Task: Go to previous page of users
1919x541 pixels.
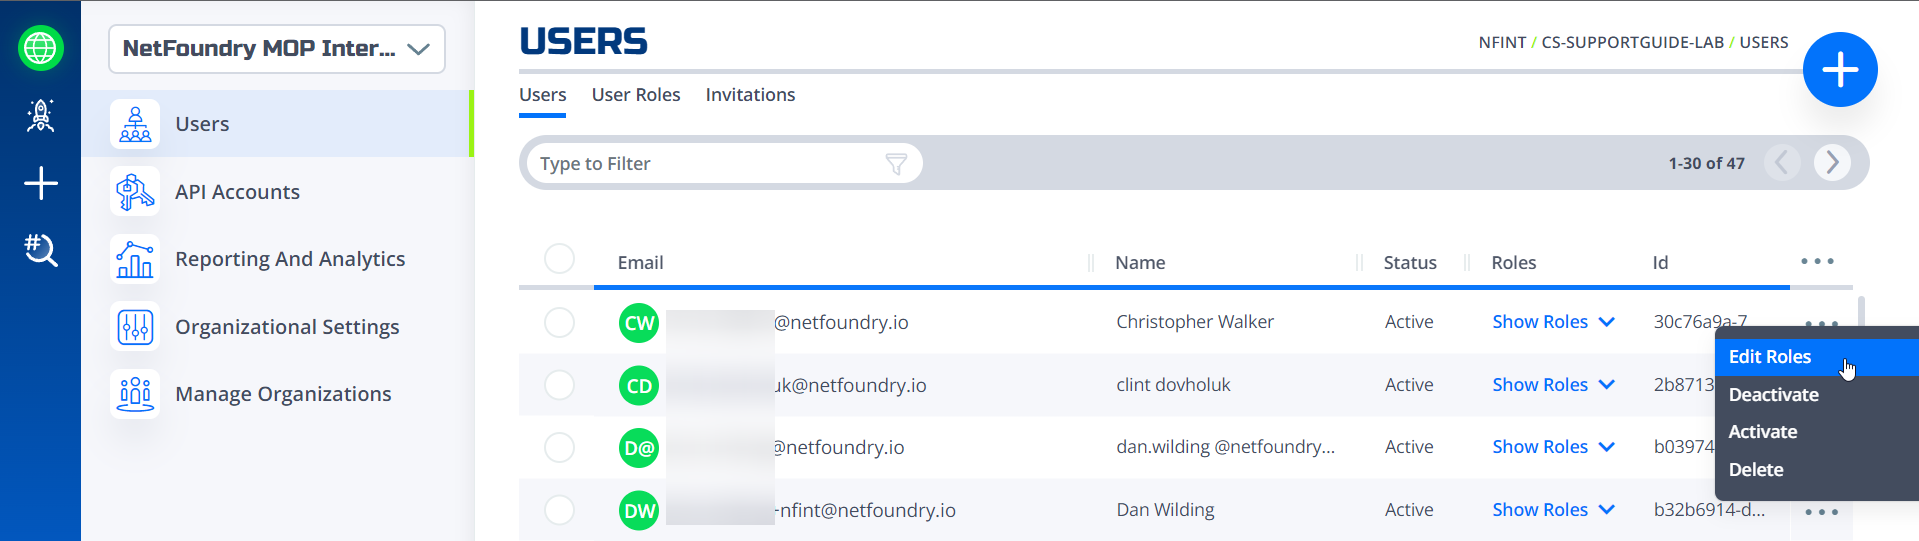Action: (1782, 162)
